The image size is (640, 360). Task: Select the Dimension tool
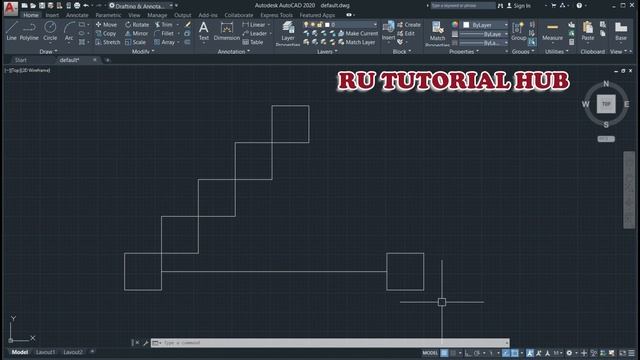click(227, 31)
